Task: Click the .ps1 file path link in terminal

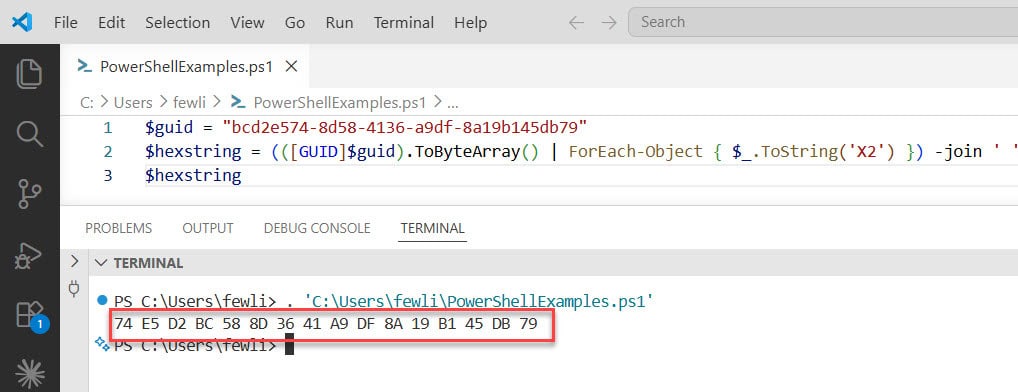Action: click(x=478, y=301)
